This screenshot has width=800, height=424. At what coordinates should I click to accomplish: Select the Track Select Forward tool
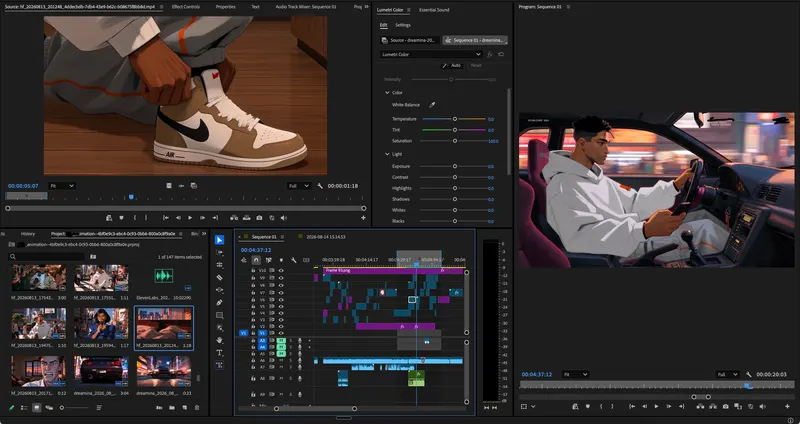(x=219, y=253)
